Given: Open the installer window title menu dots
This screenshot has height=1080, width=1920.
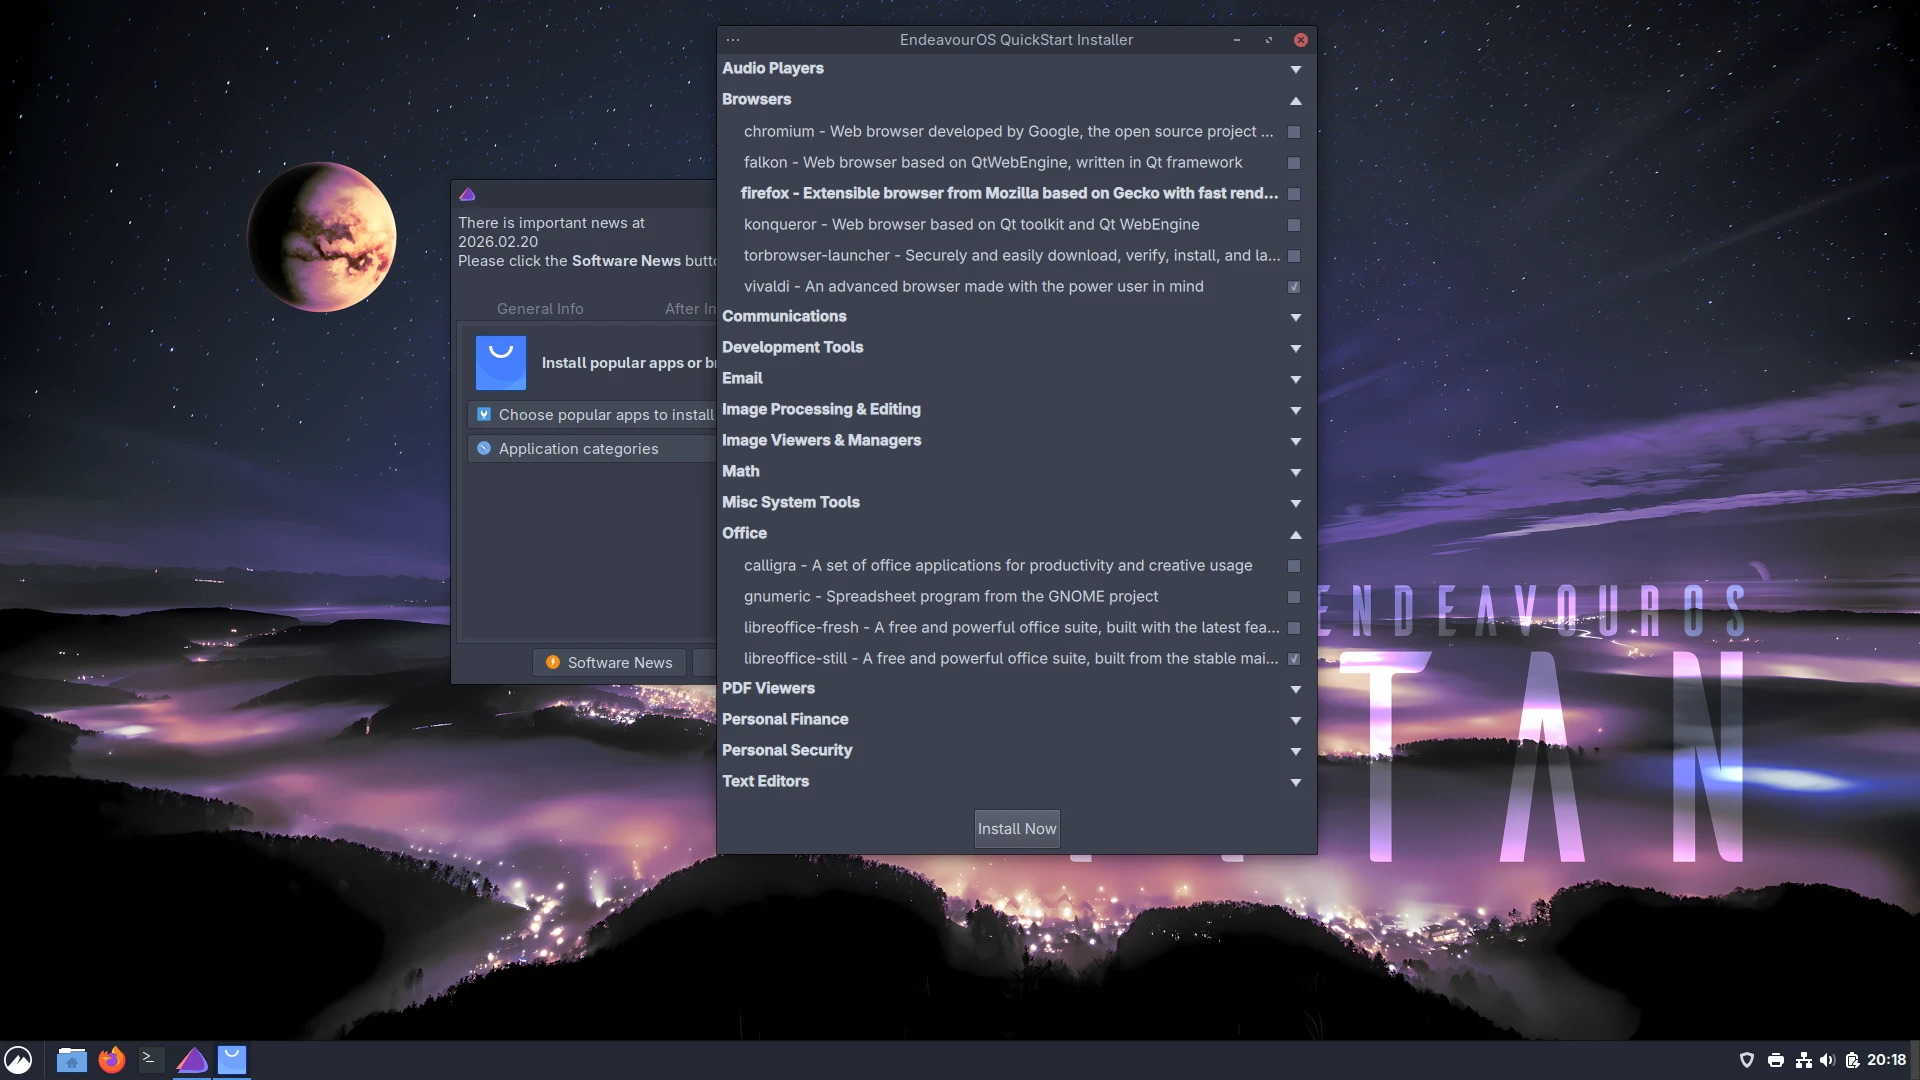Looking at the screenshot, I should [x=733, y=40].
